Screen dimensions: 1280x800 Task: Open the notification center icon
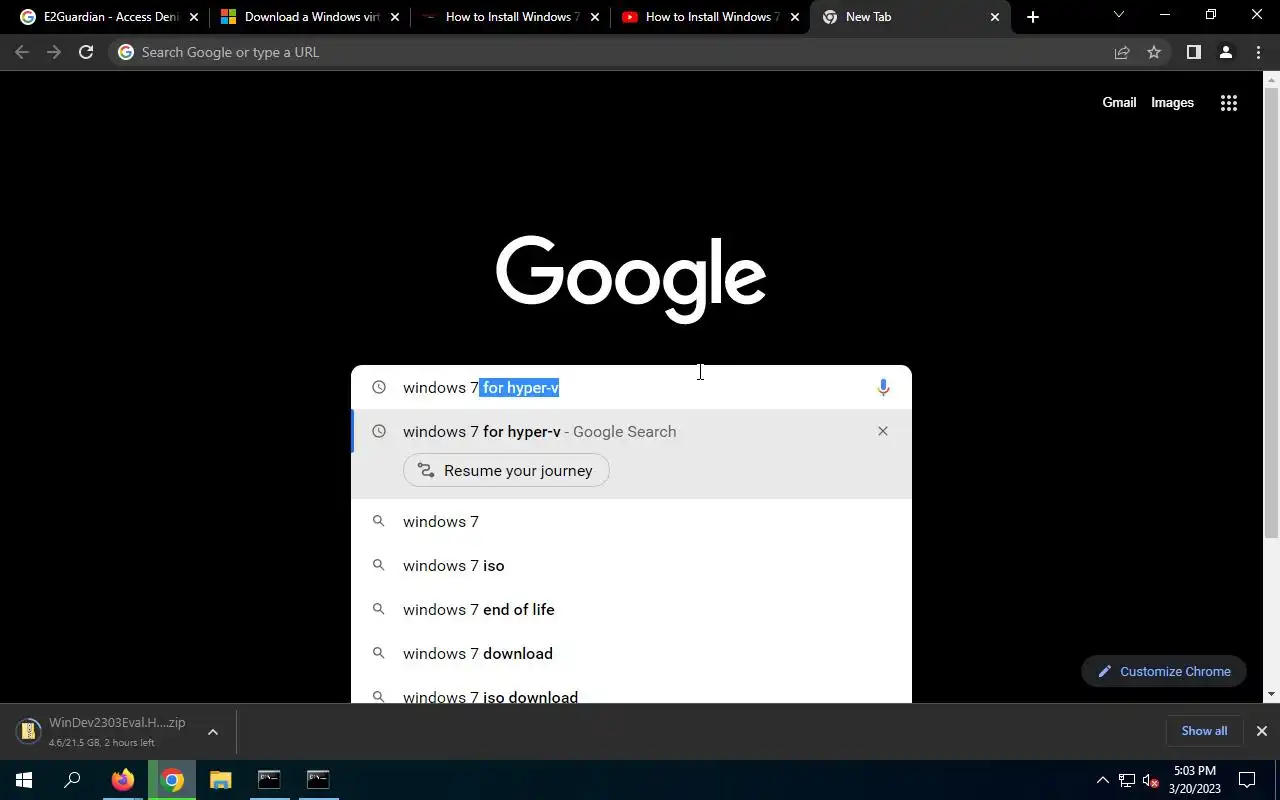pos(1247,780)
